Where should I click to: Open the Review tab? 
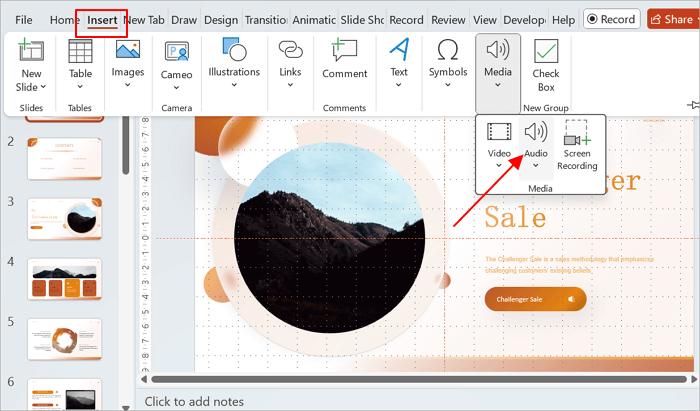pos(448,20)
